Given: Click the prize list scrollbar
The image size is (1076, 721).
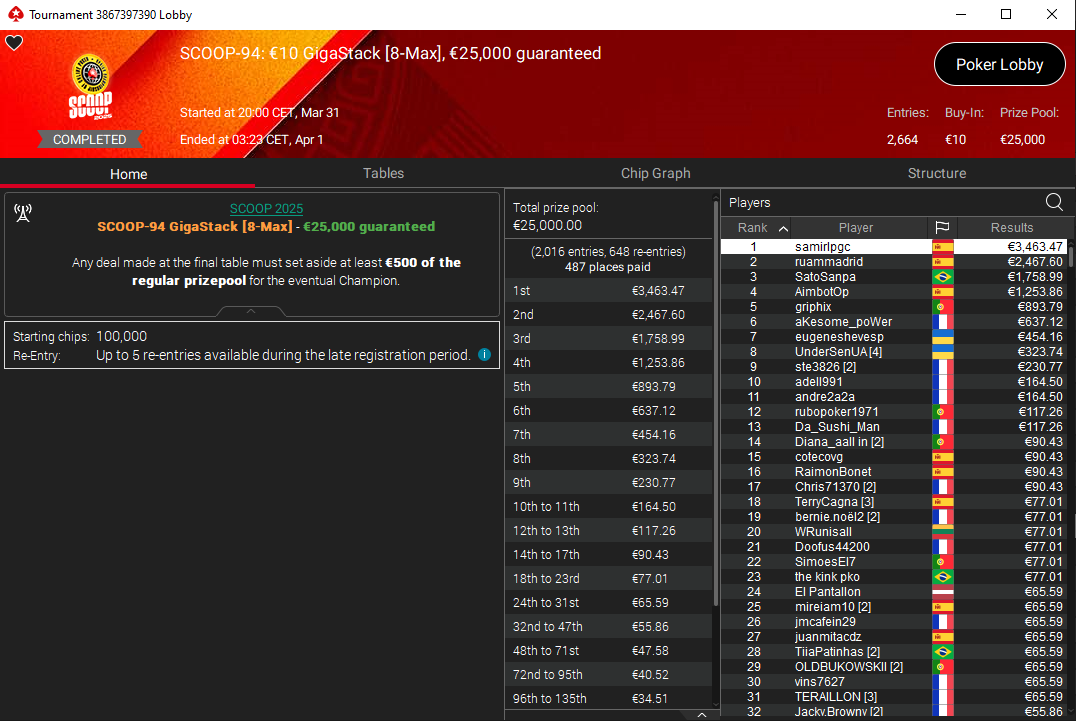Looking at the screenshot, I should (x=716, y=405).
